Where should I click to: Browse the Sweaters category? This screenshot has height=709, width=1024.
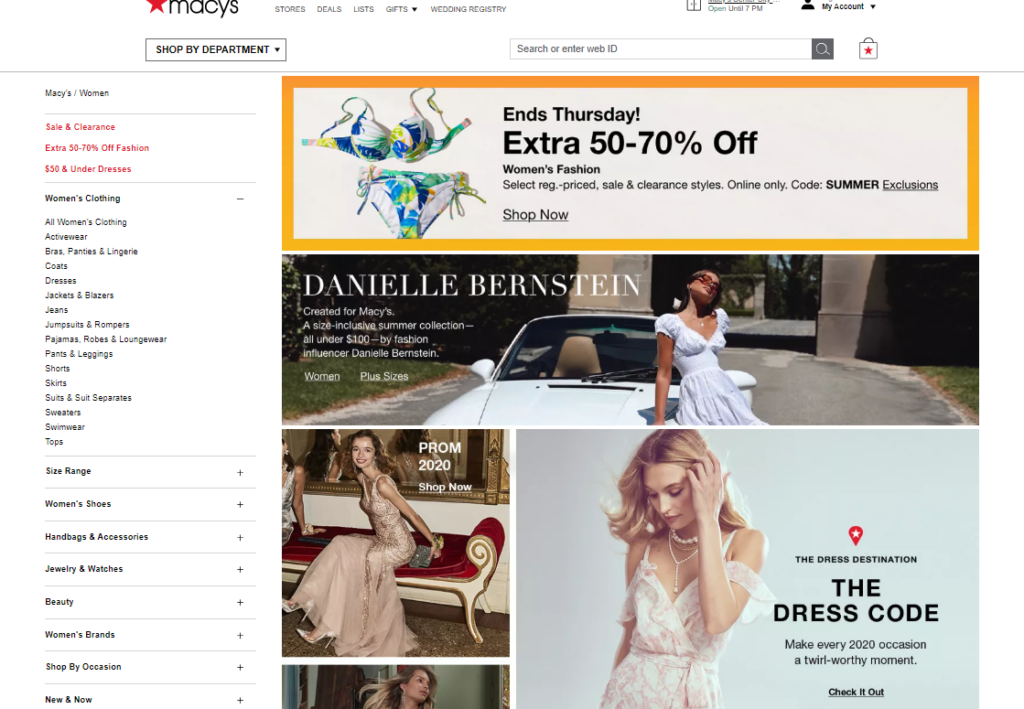tap(63, 412)
